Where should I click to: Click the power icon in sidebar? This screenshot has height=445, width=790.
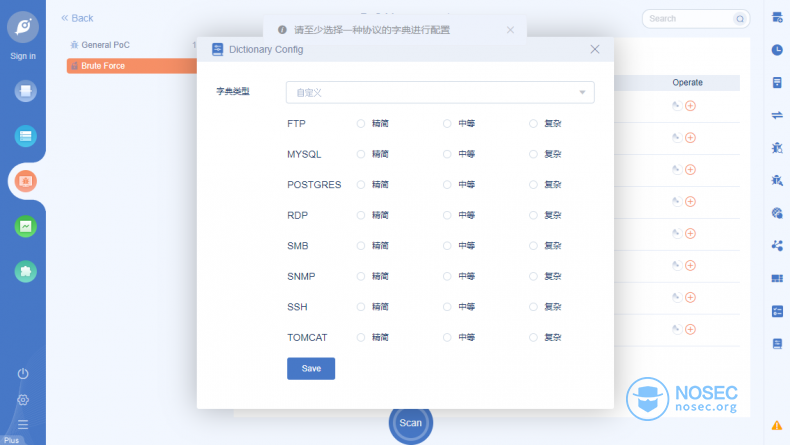click(x=23, y=373)
